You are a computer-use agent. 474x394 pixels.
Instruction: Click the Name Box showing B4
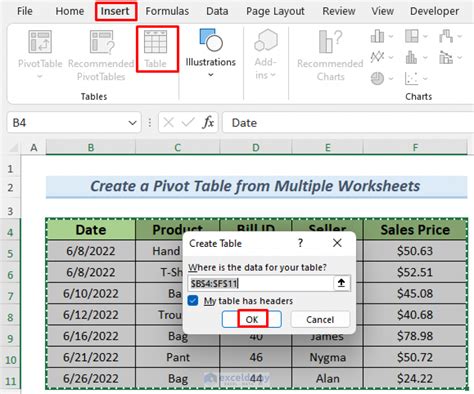click(67, 123)
